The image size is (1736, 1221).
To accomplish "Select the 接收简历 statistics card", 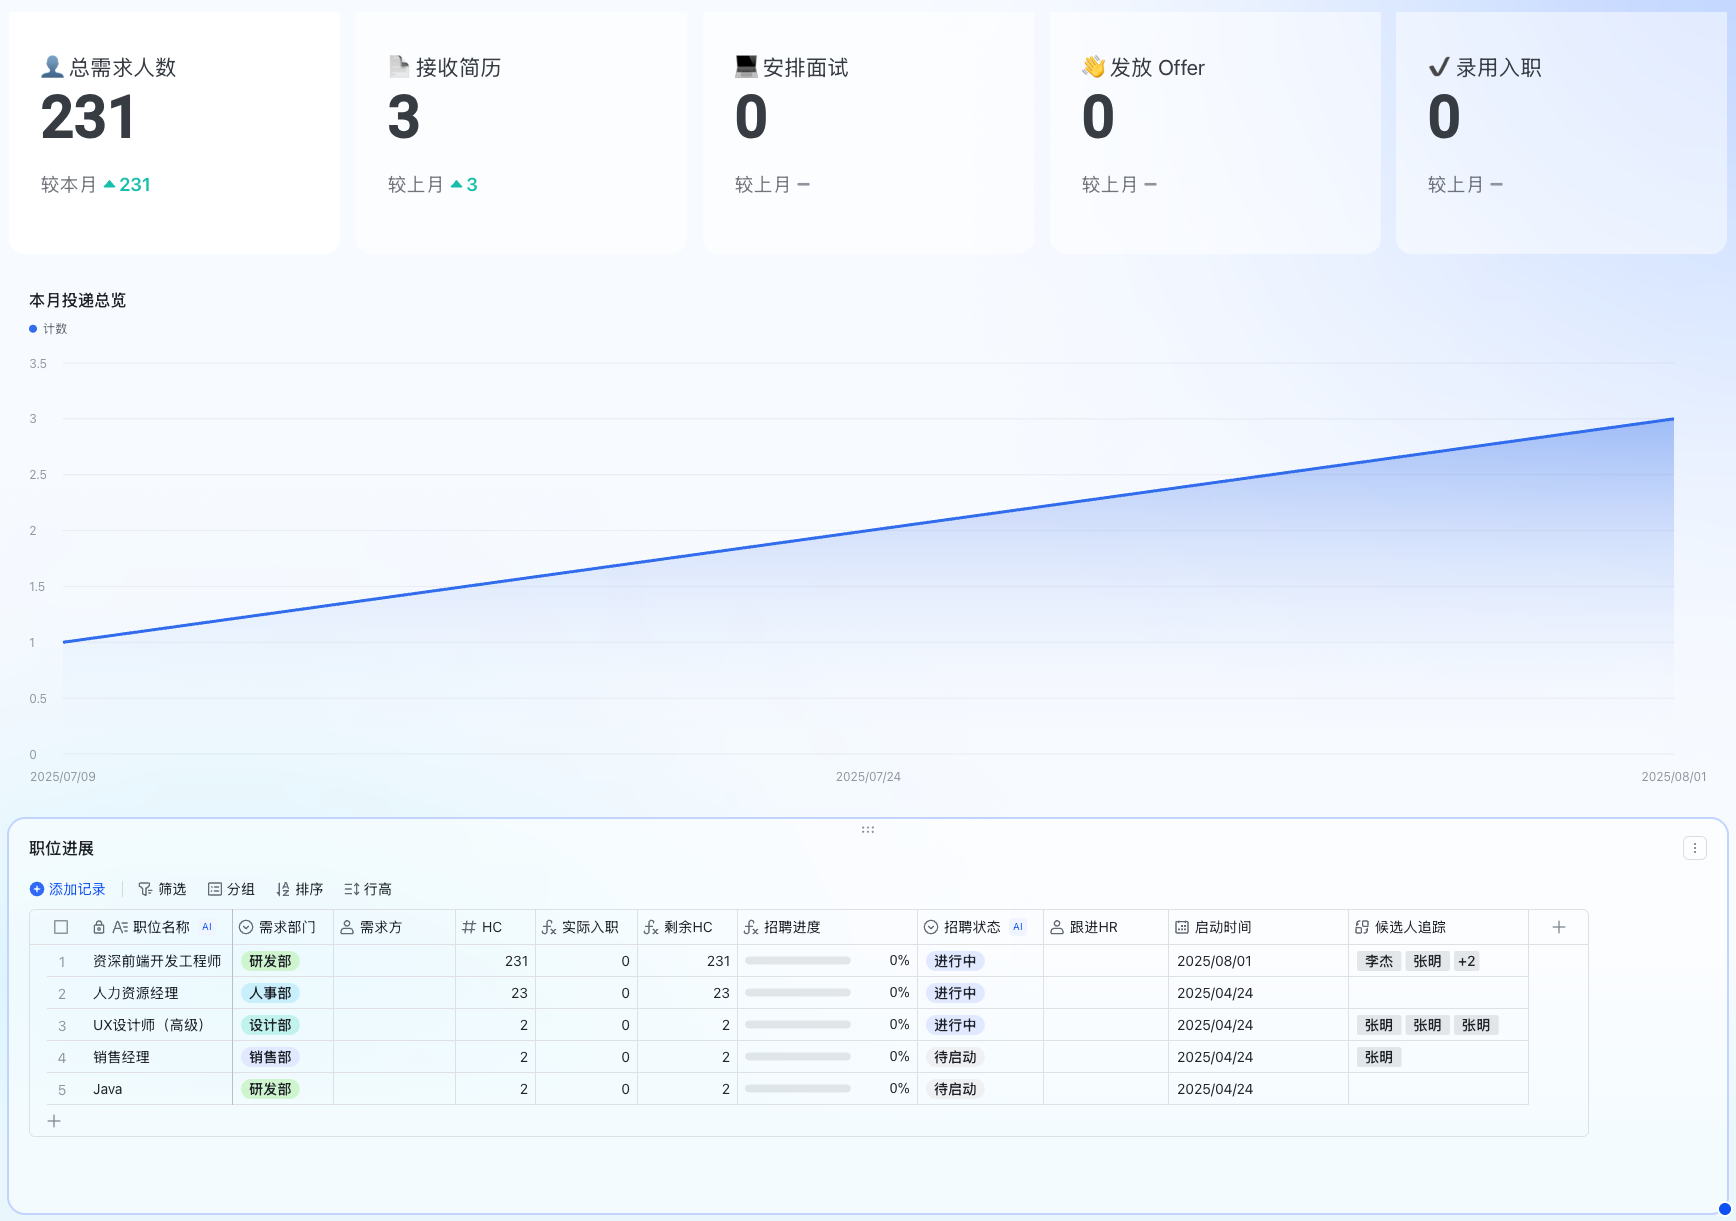I will click(520, 132).
